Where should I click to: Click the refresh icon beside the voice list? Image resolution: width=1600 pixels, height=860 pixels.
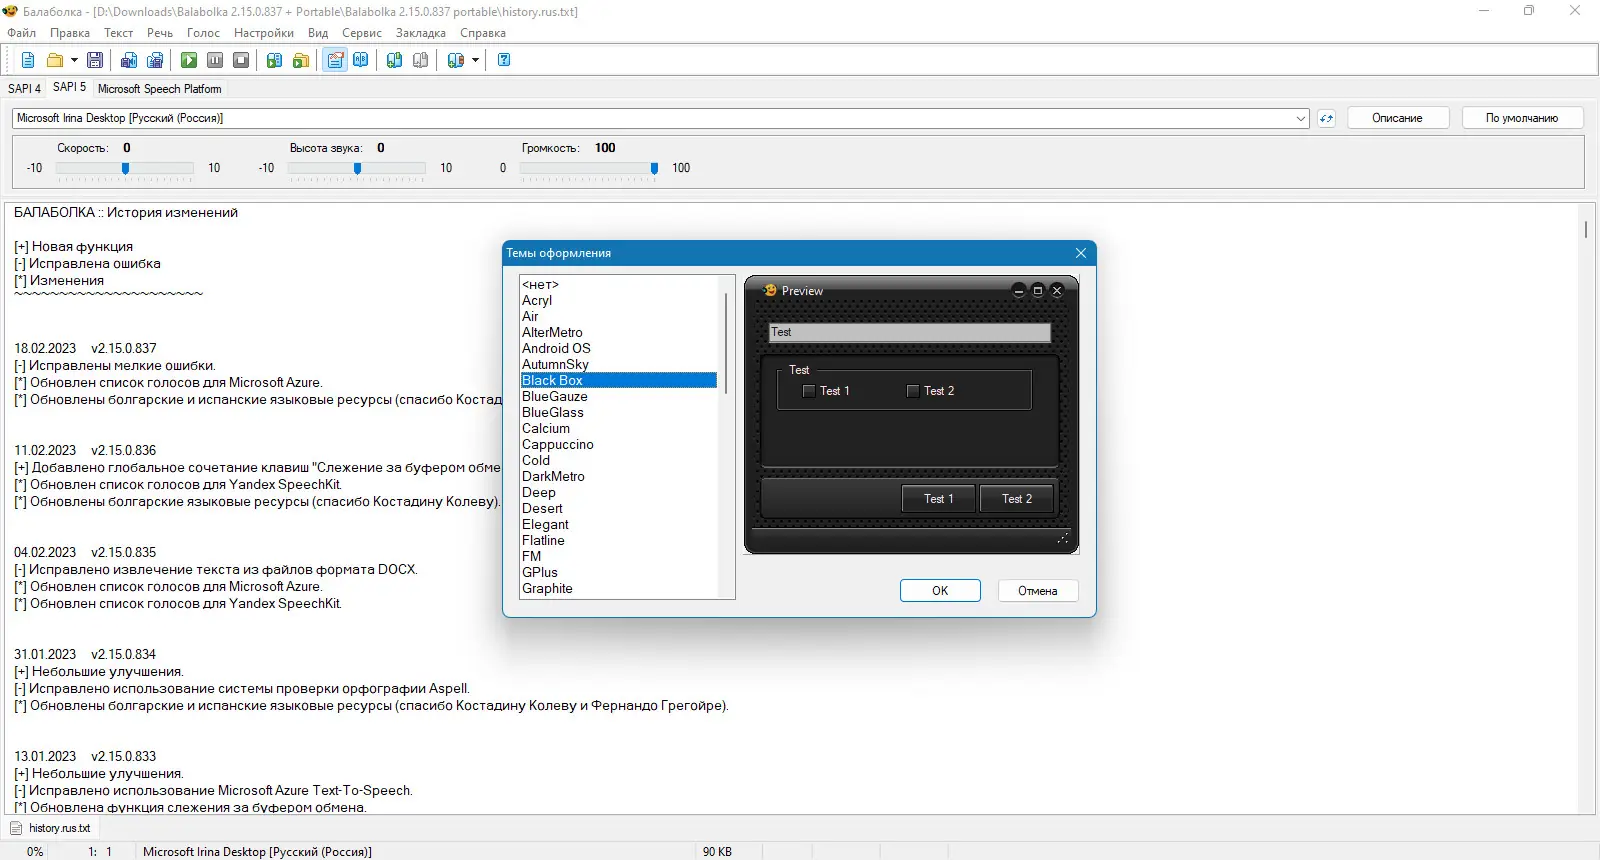point(1326,118)
